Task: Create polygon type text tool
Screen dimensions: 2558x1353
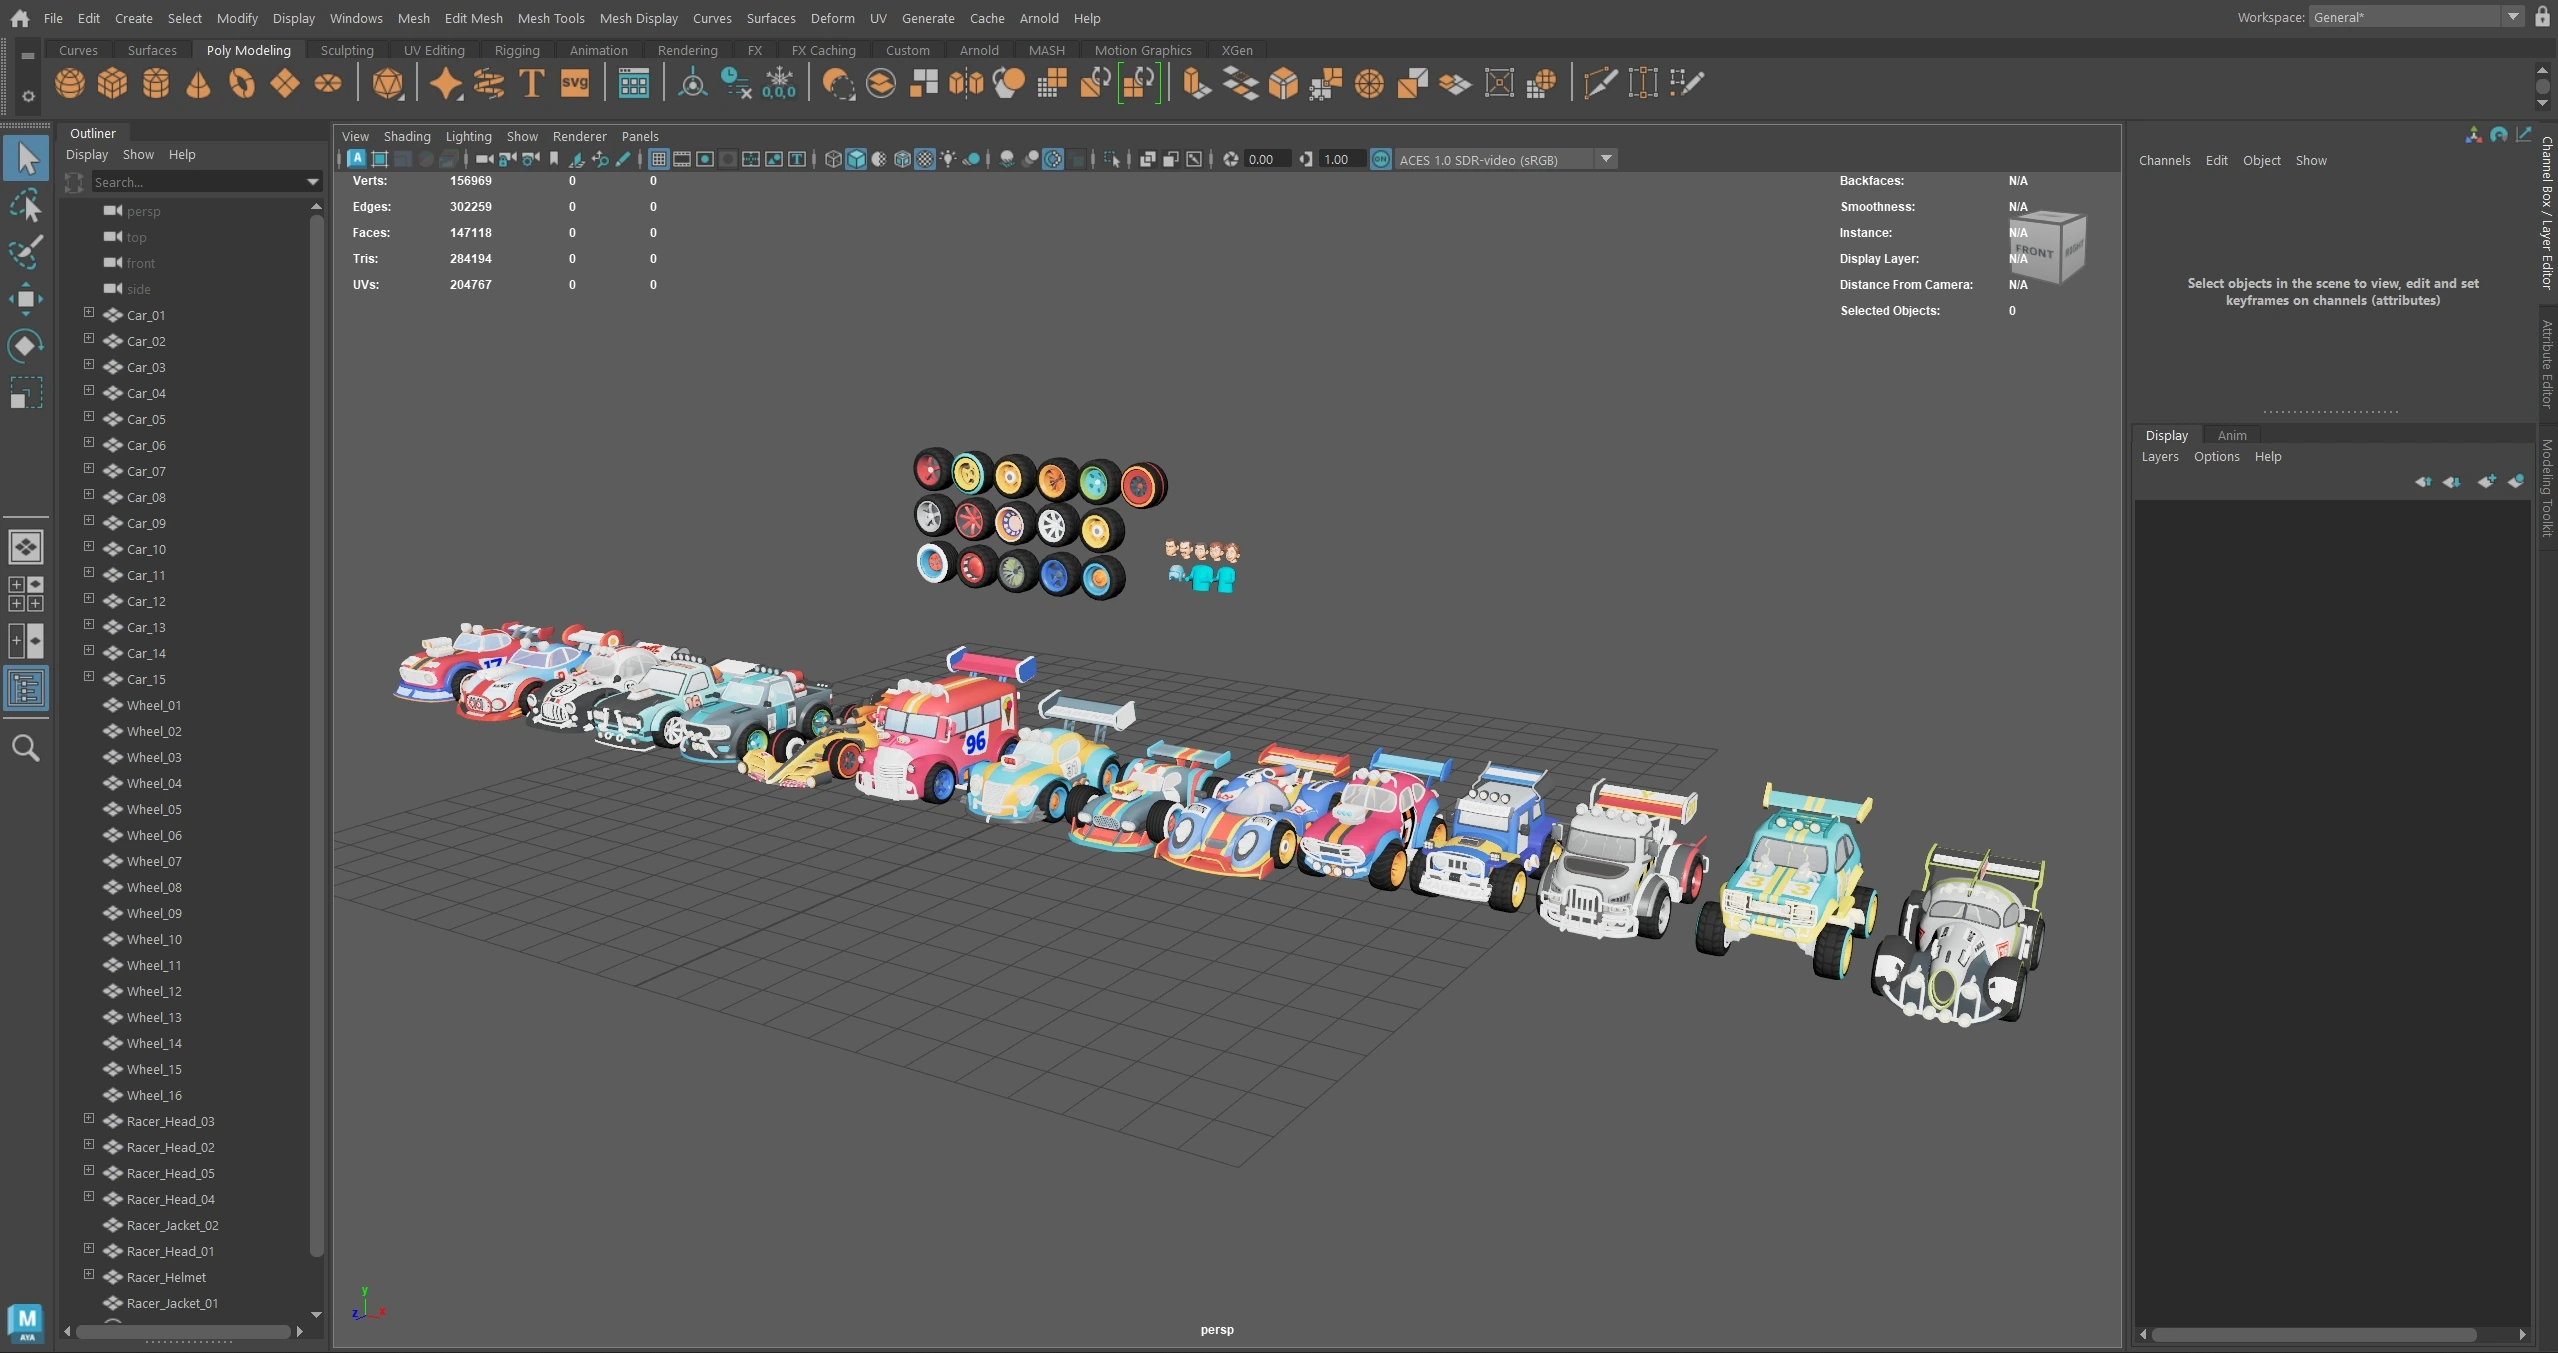Action: pyautogui.click(x=532, y=84)
